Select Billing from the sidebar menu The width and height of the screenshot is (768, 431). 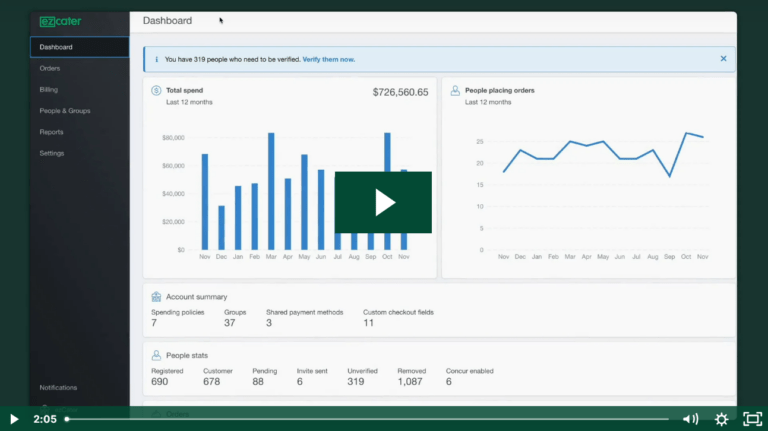click(49, 89)
